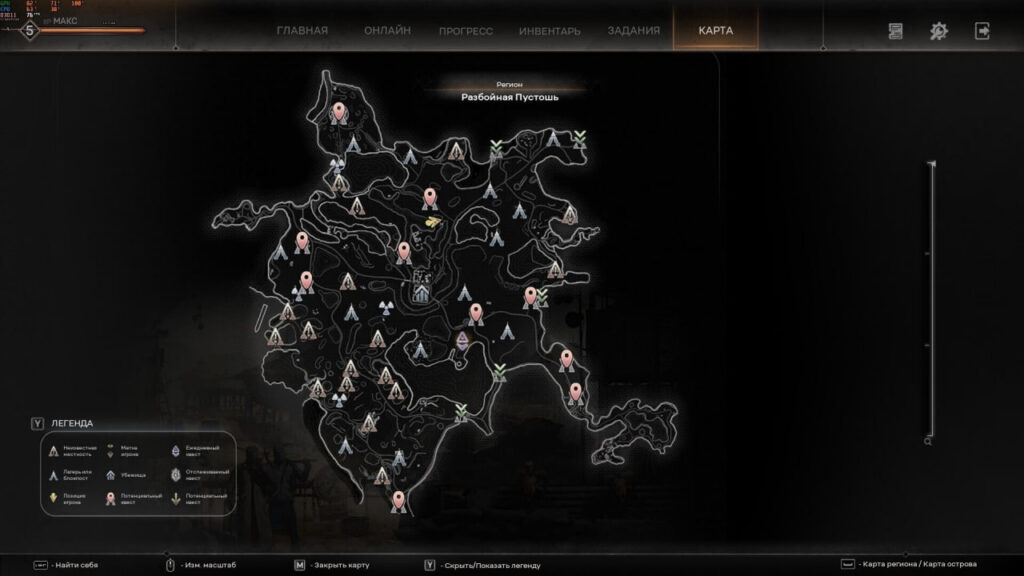Viewport: 1024px width, 576px height.
Task: Switch to the ОНЛАЙН tab
Action: 387,31
